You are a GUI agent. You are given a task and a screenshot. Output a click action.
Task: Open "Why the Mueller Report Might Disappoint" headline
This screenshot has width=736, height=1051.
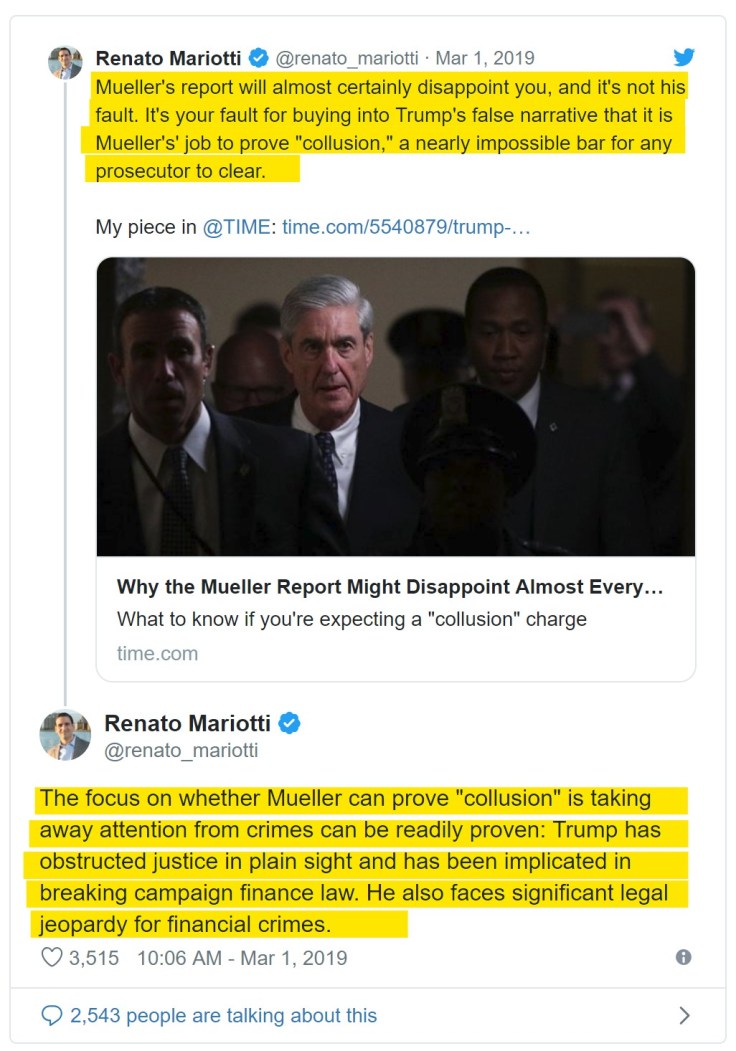coord(390,586)
